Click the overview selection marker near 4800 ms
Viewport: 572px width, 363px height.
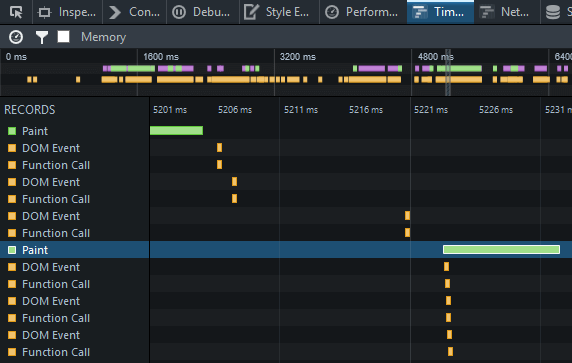pyautogui.click(x=448, y=72)
